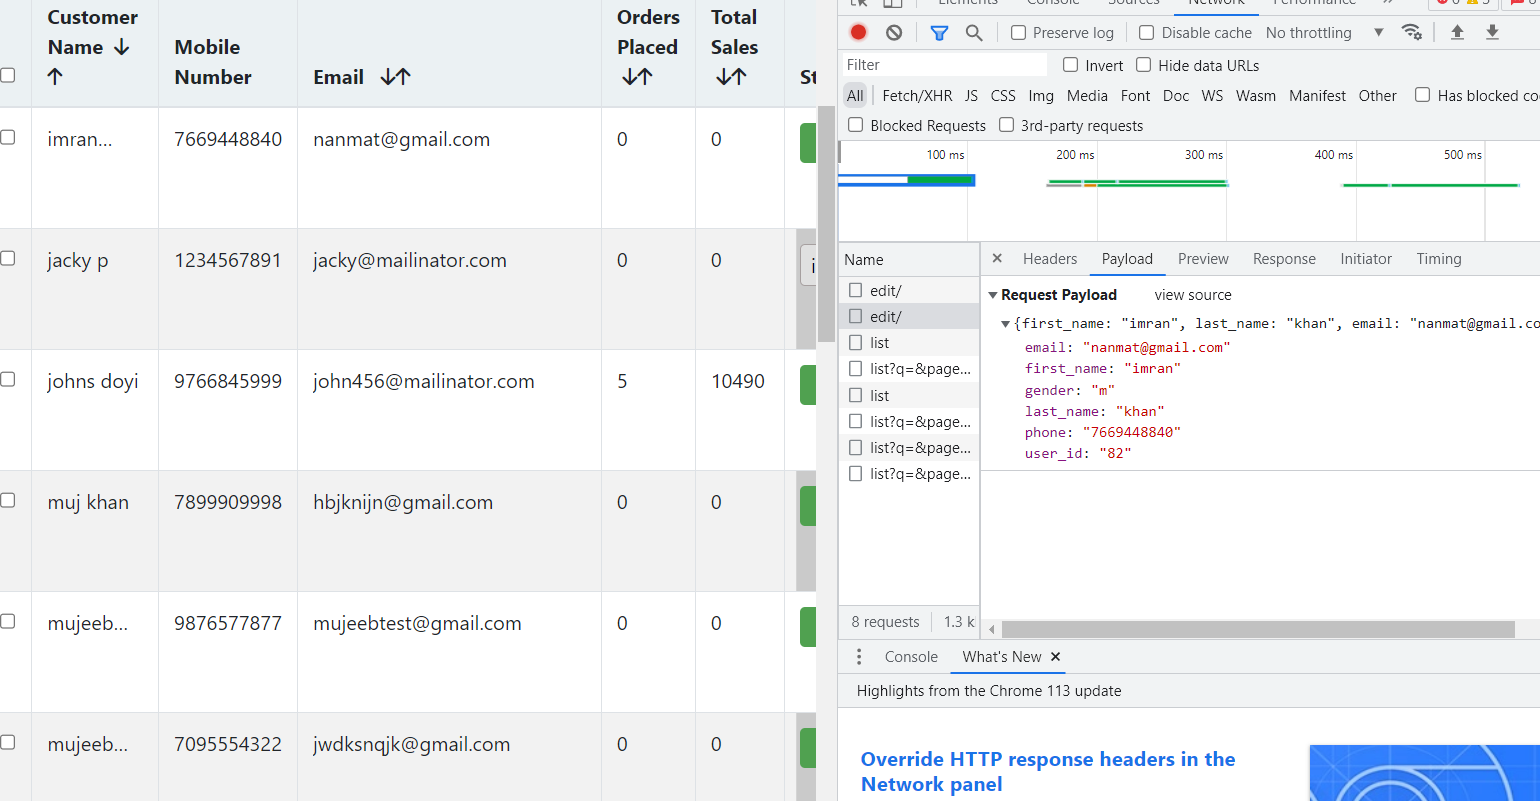The height and width of the screenshot is (801, 1540).
Task: Filter requests by Other type
Action: pos(1377,96)
